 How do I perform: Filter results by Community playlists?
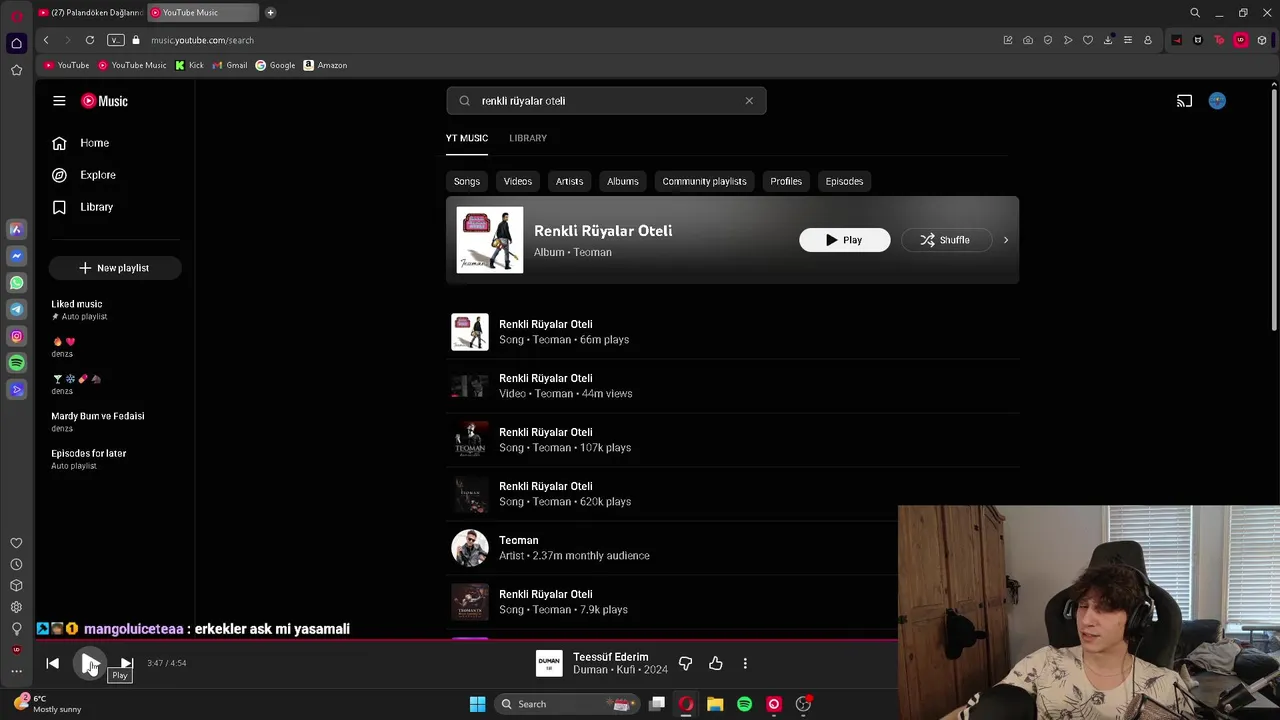click(x=704, y=181)
